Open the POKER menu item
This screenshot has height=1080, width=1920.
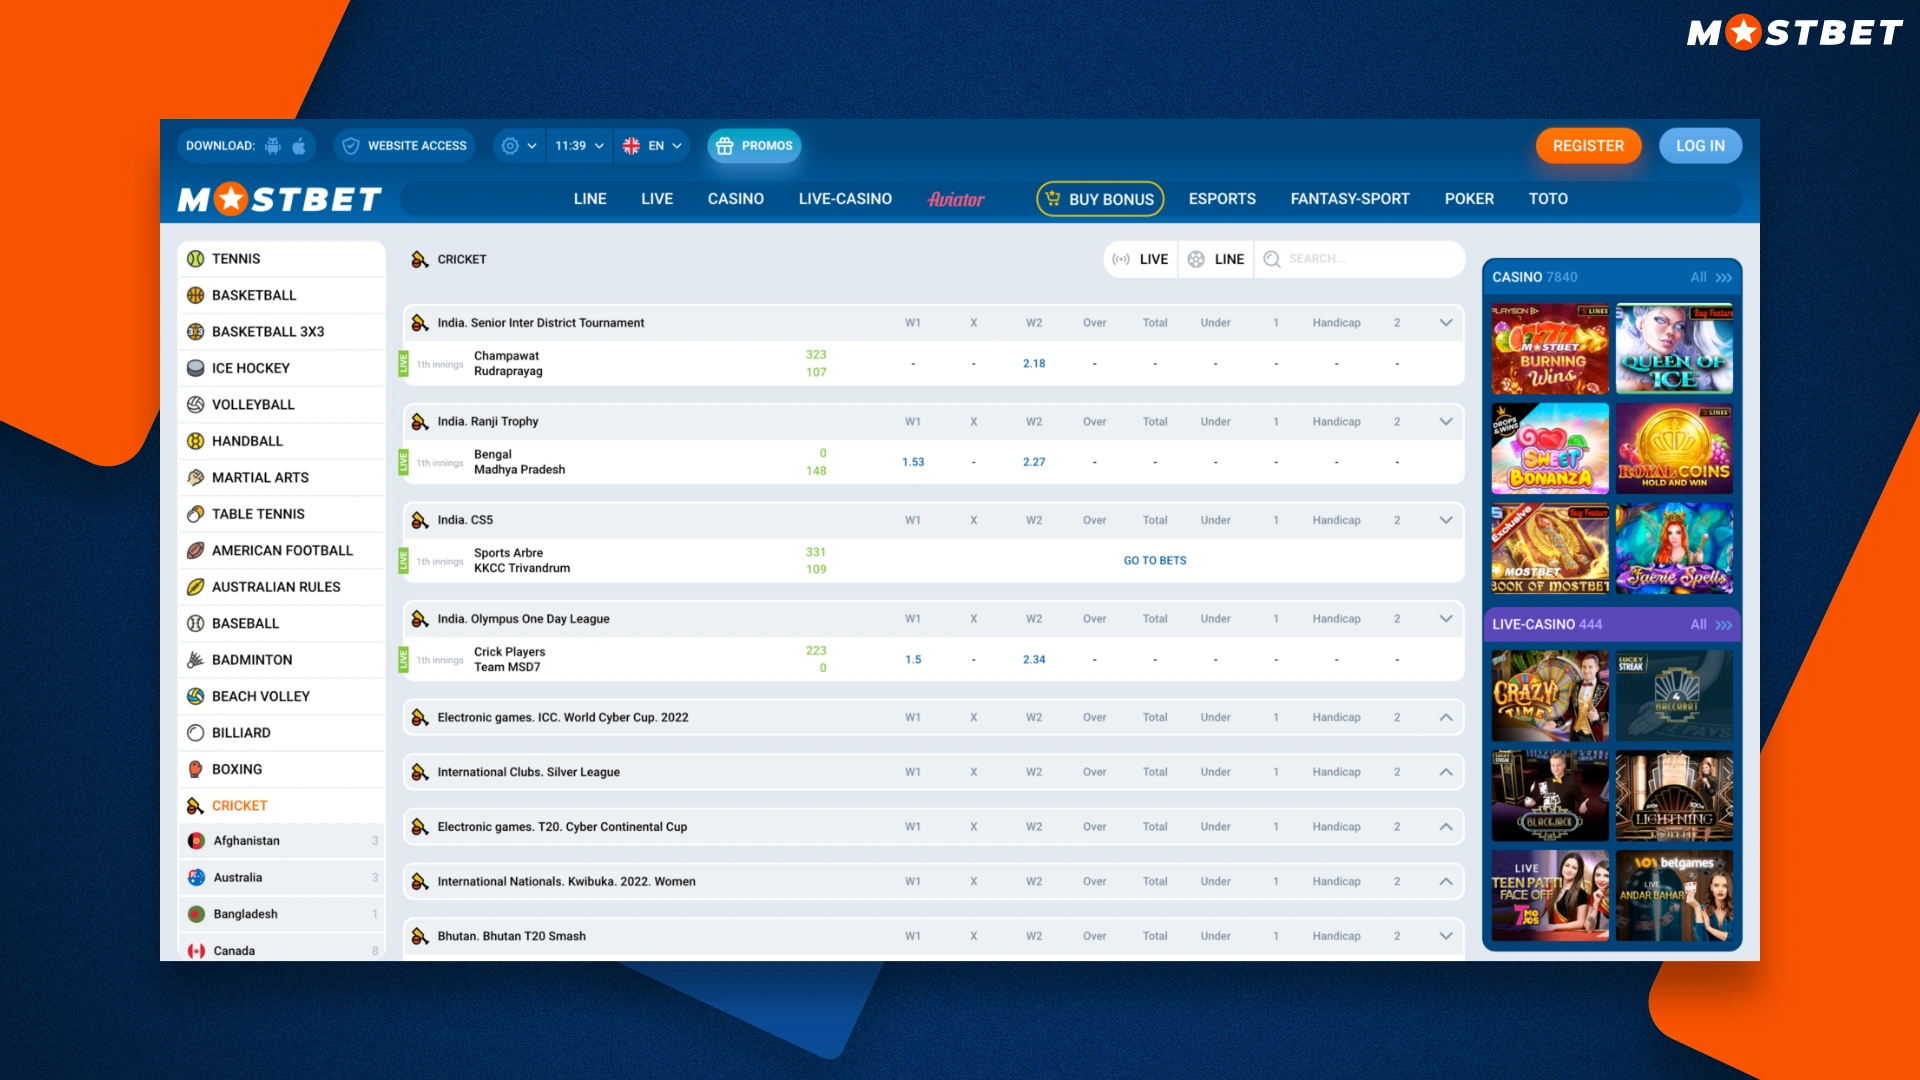[x=1469, y=199]
